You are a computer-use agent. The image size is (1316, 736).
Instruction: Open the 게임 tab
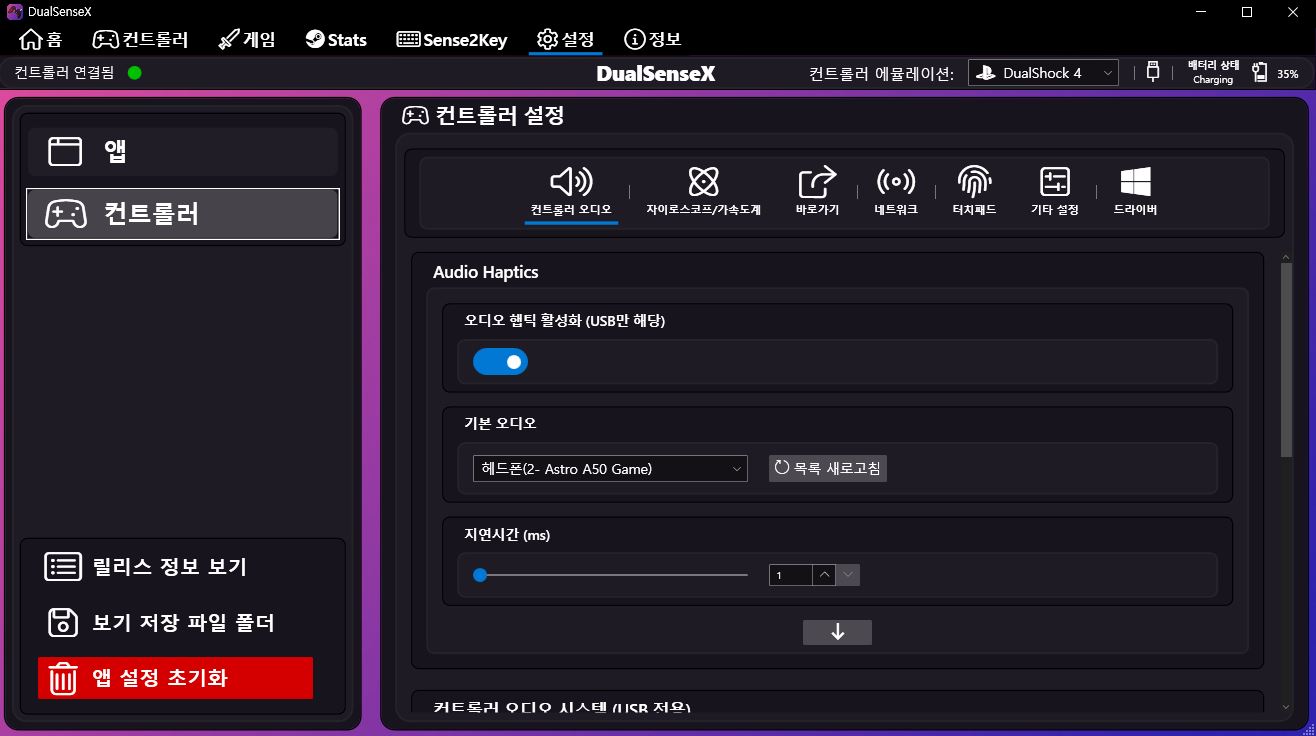click(x=246, y=40)
